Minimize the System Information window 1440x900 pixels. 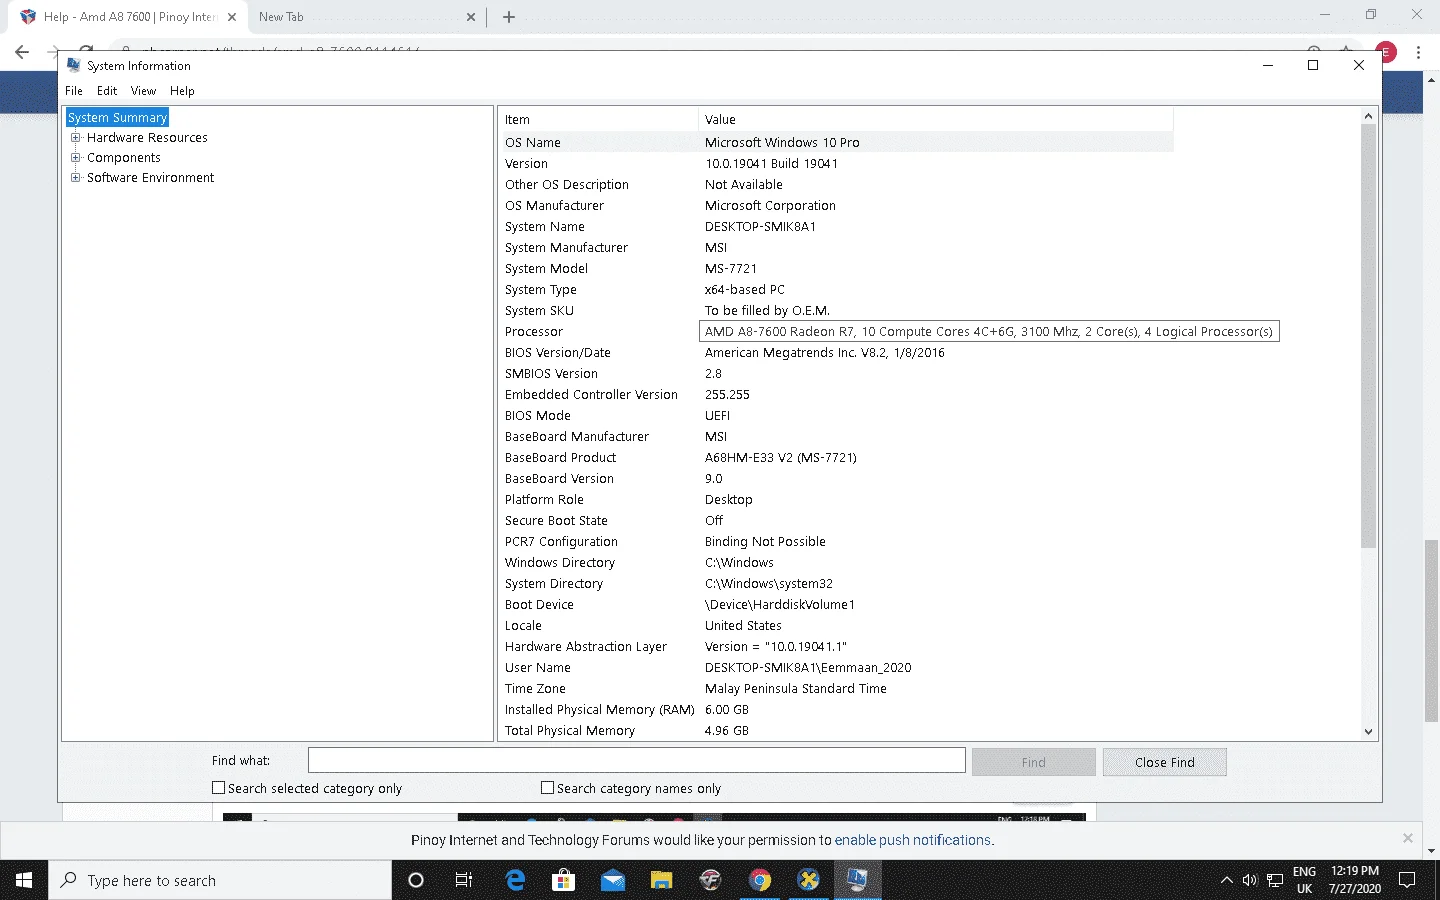[x=1268, y=65]
